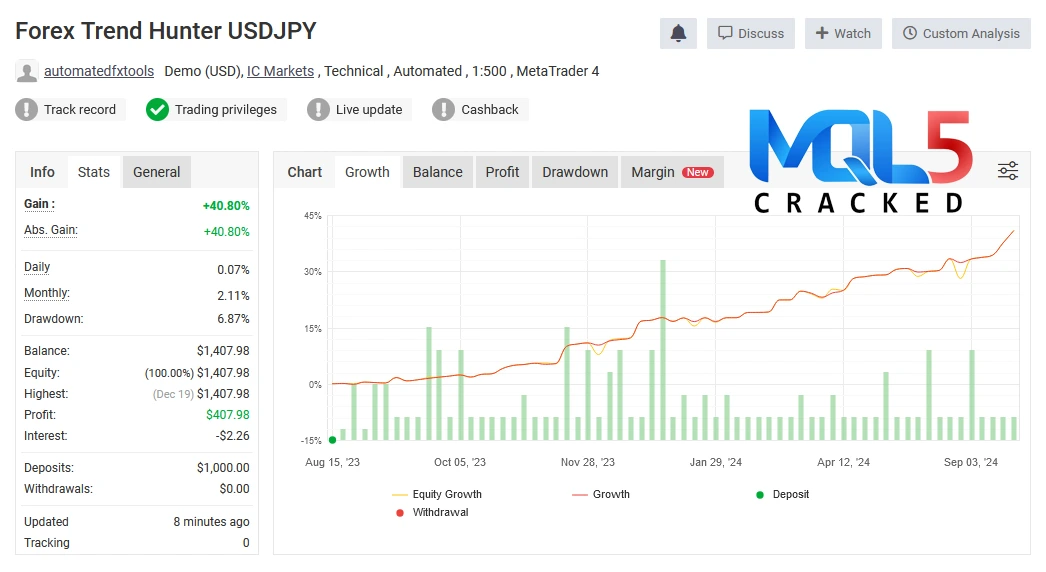The width and height of the screenshot is (1046, 572).
Task: Open chart settings sliders icon
Action: click(1008, 171)
